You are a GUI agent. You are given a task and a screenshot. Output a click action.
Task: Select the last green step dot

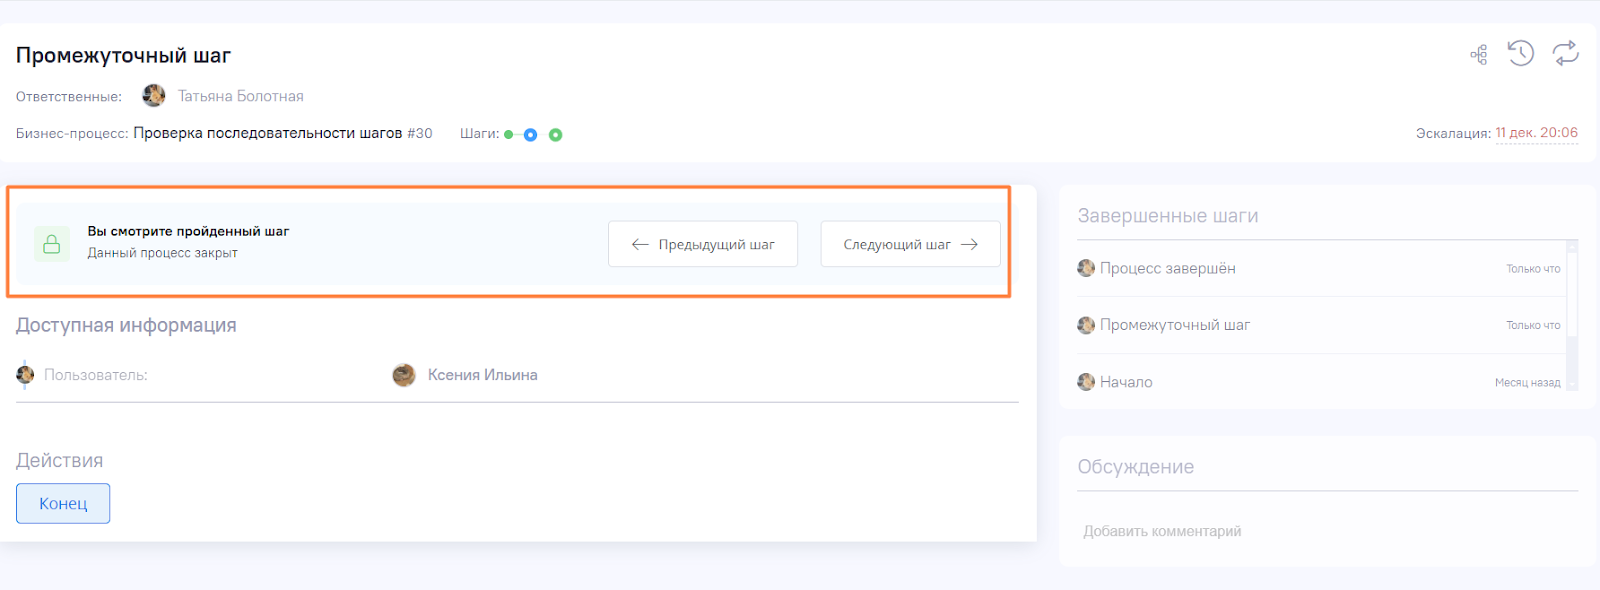pos(556,135)
